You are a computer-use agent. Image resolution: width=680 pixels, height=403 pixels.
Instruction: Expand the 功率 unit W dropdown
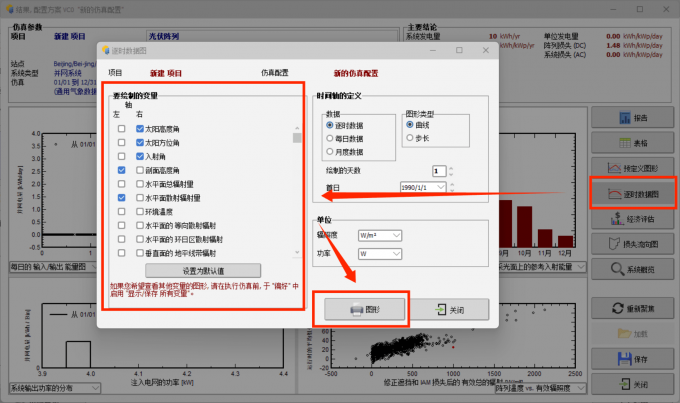pos(380,254)
